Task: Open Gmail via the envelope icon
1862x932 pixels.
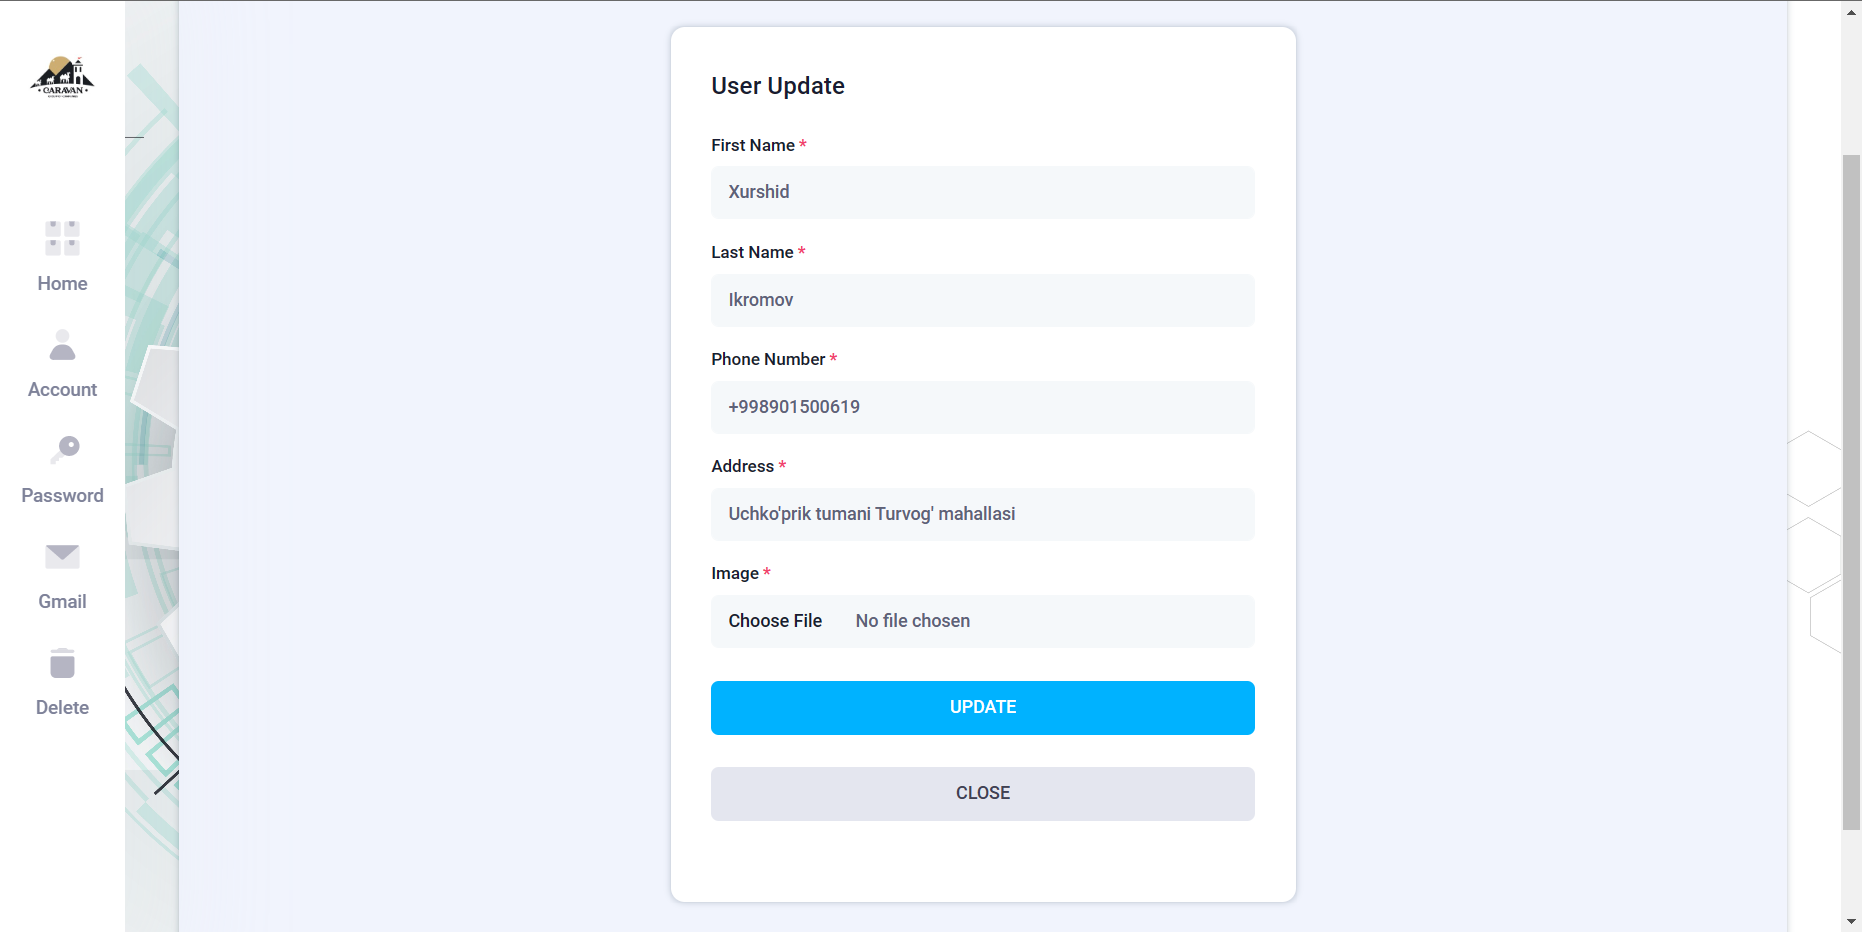Action: [61, 557]
